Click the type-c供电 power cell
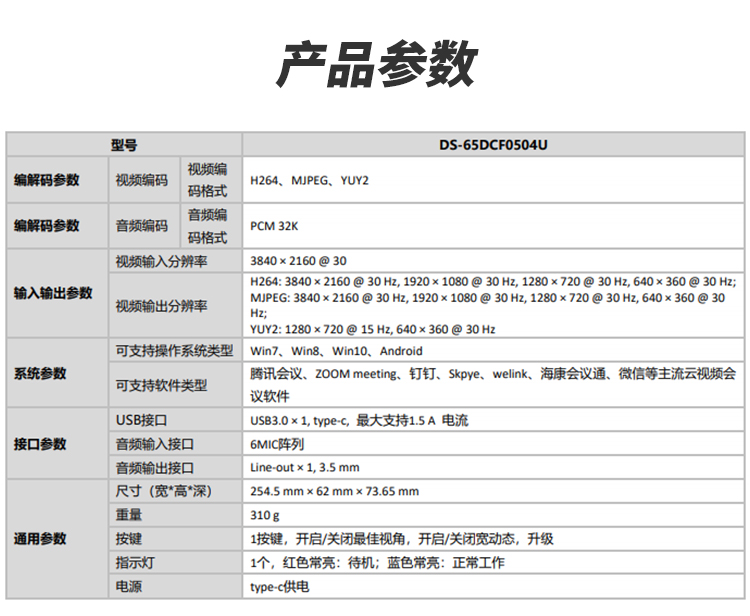This screenshot has width=750, height=616. 493,586
